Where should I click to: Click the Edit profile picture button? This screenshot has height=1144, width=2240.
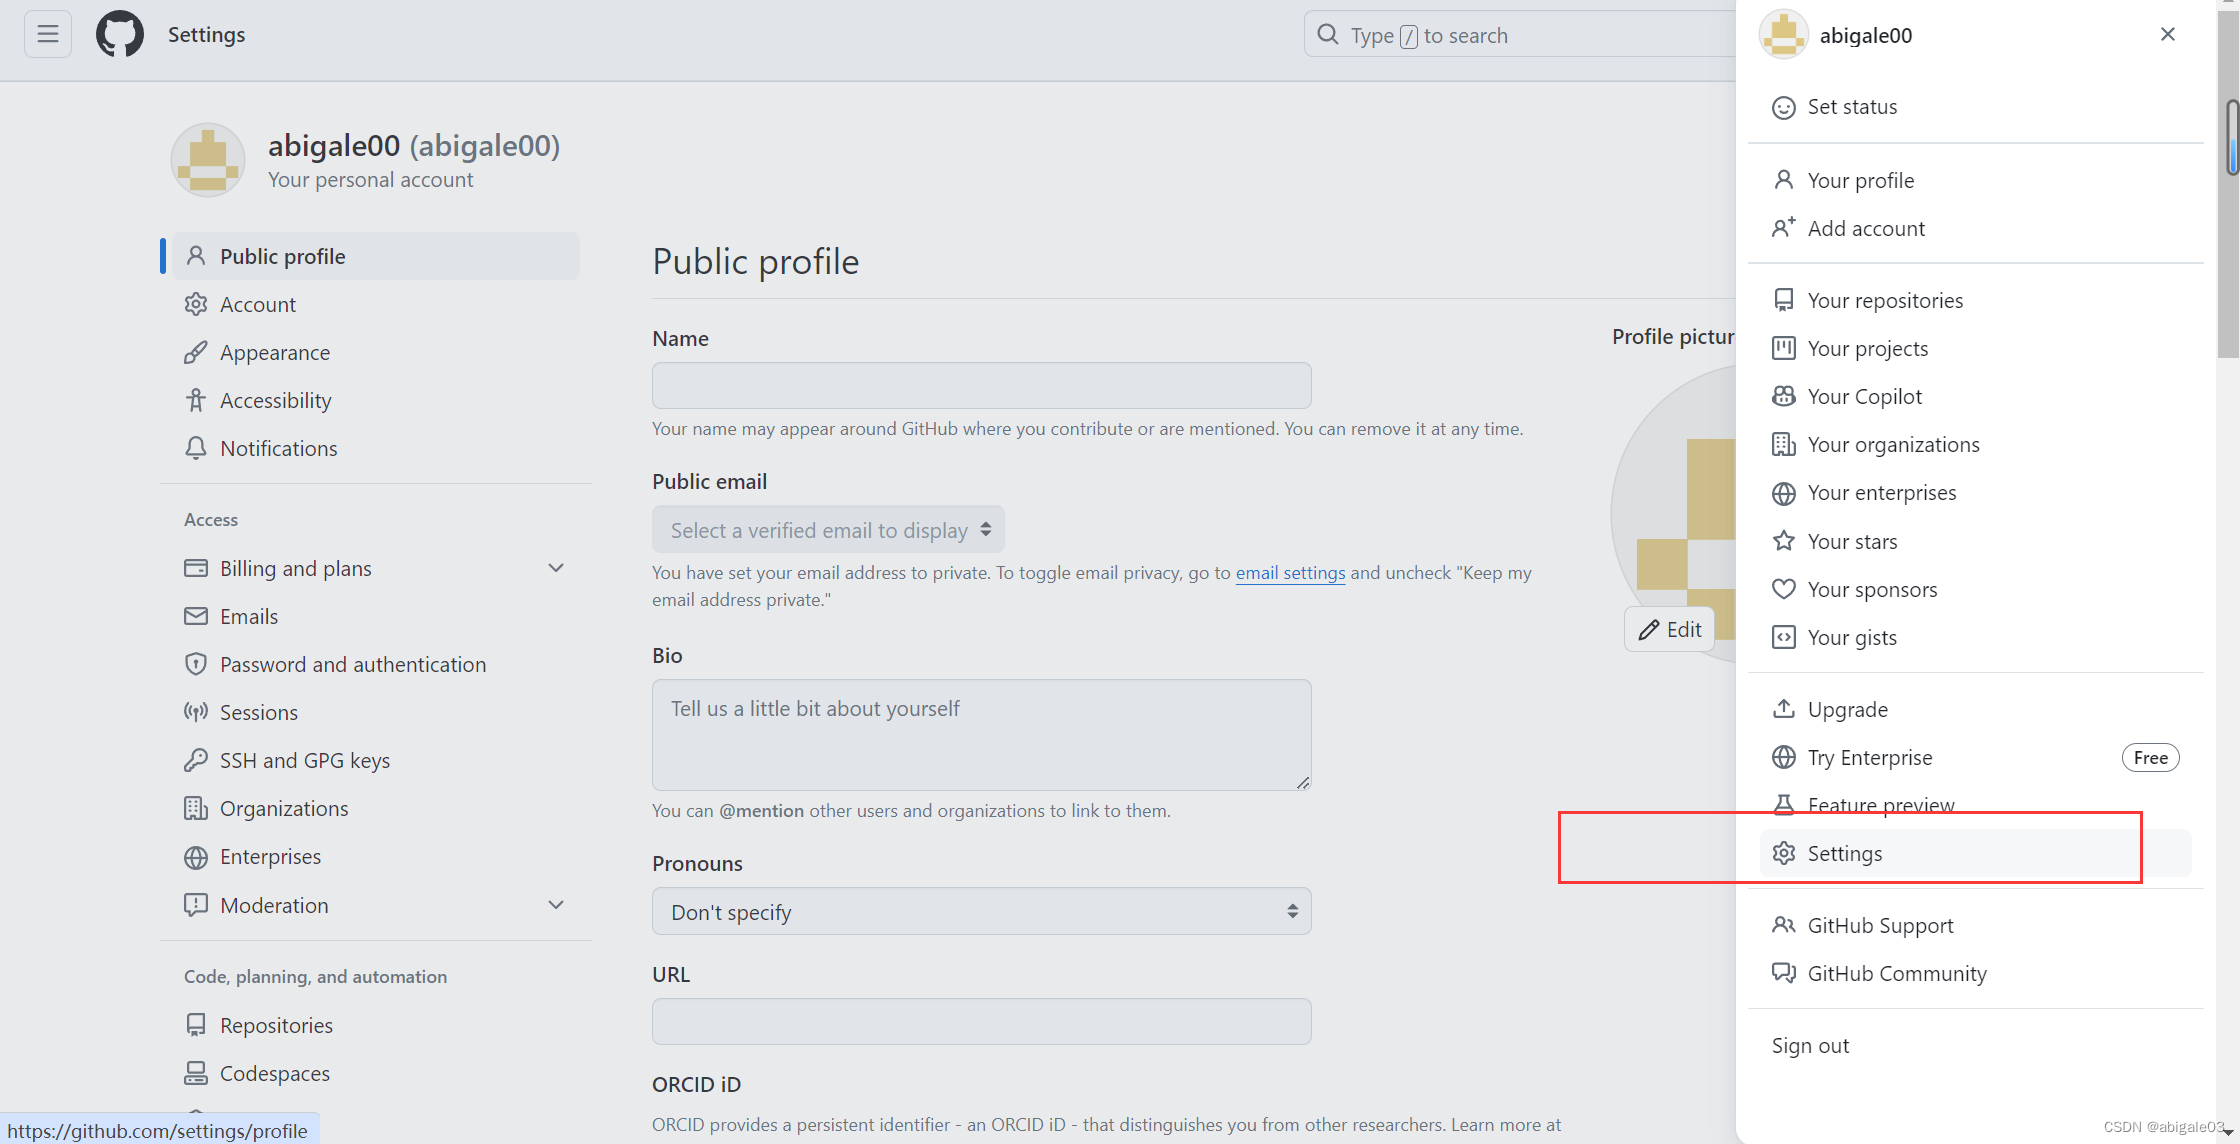pos(1669,629)
